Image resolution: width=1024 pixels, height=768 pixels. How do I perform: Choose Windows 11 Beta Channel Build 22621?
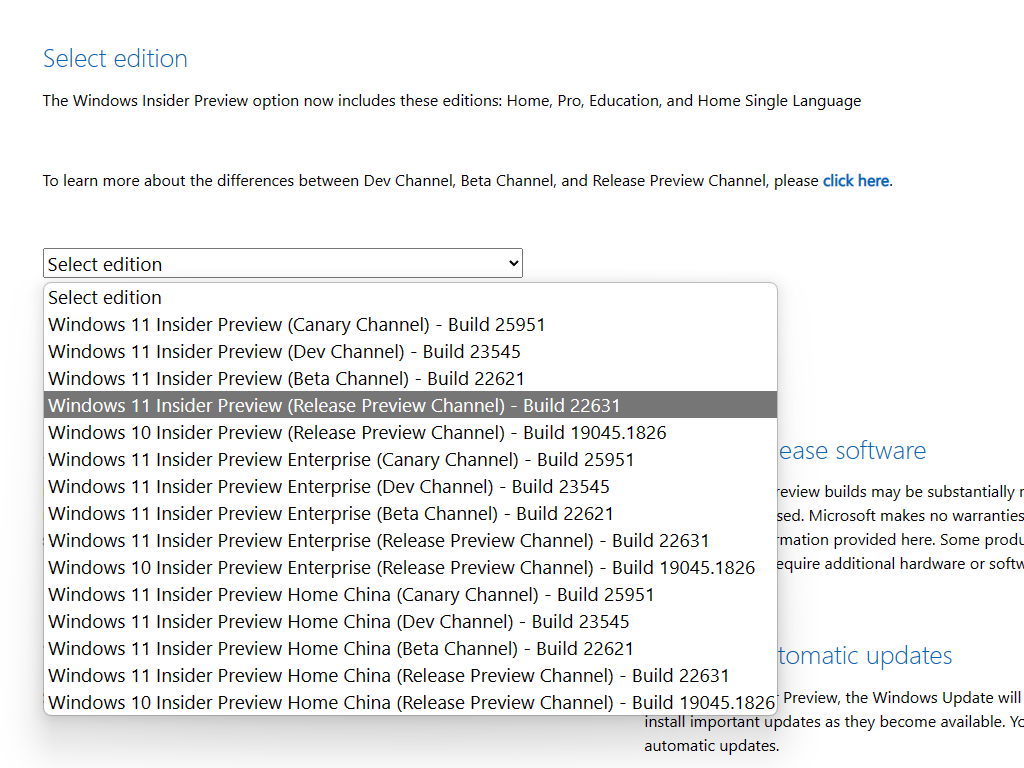click(286, 378)
